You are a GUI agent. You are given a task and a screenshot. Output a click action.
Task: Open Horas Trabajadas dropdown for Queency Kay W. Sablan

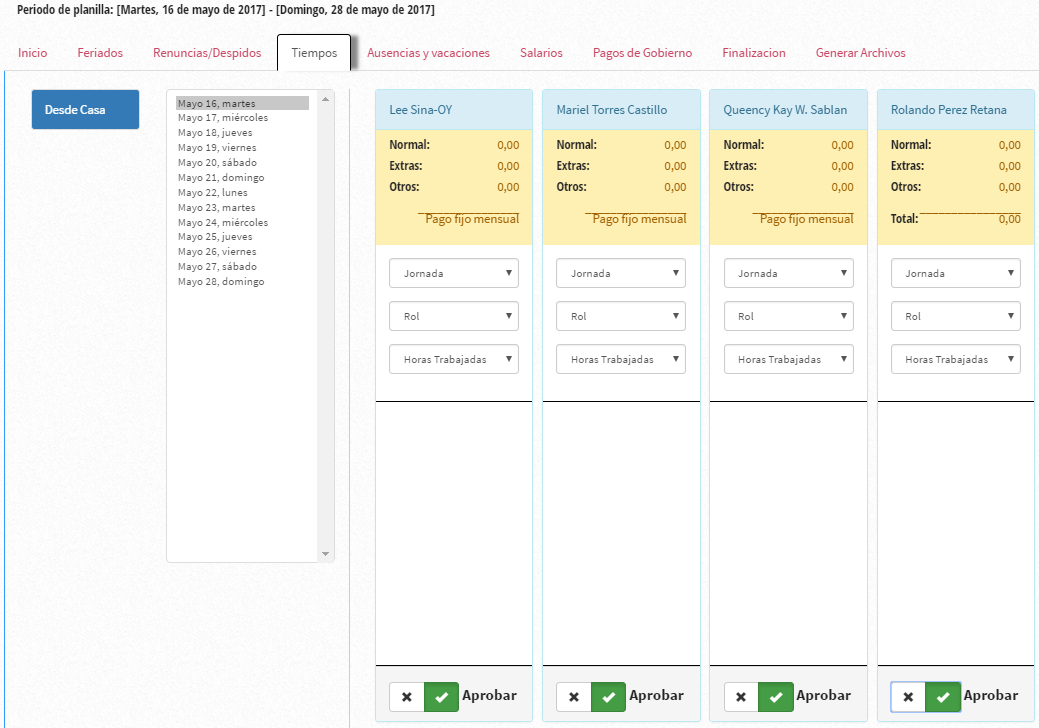point(789,359)
